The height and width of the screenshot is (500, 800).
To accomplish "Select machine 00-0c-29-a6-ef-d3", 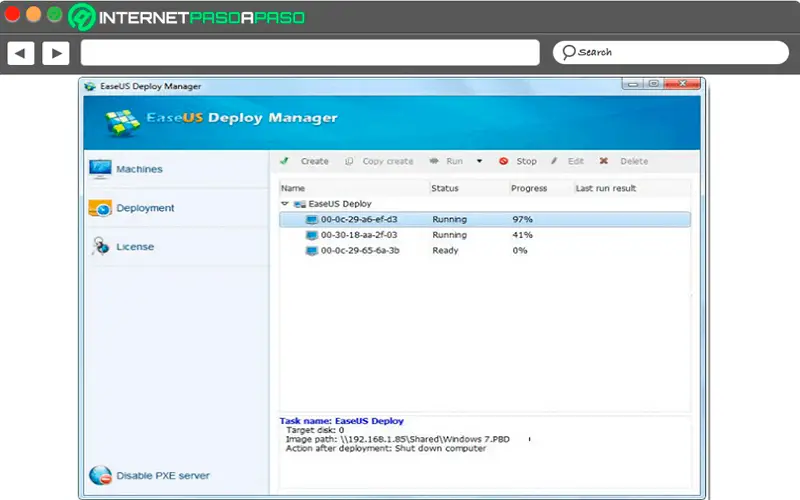I will 485,219.
